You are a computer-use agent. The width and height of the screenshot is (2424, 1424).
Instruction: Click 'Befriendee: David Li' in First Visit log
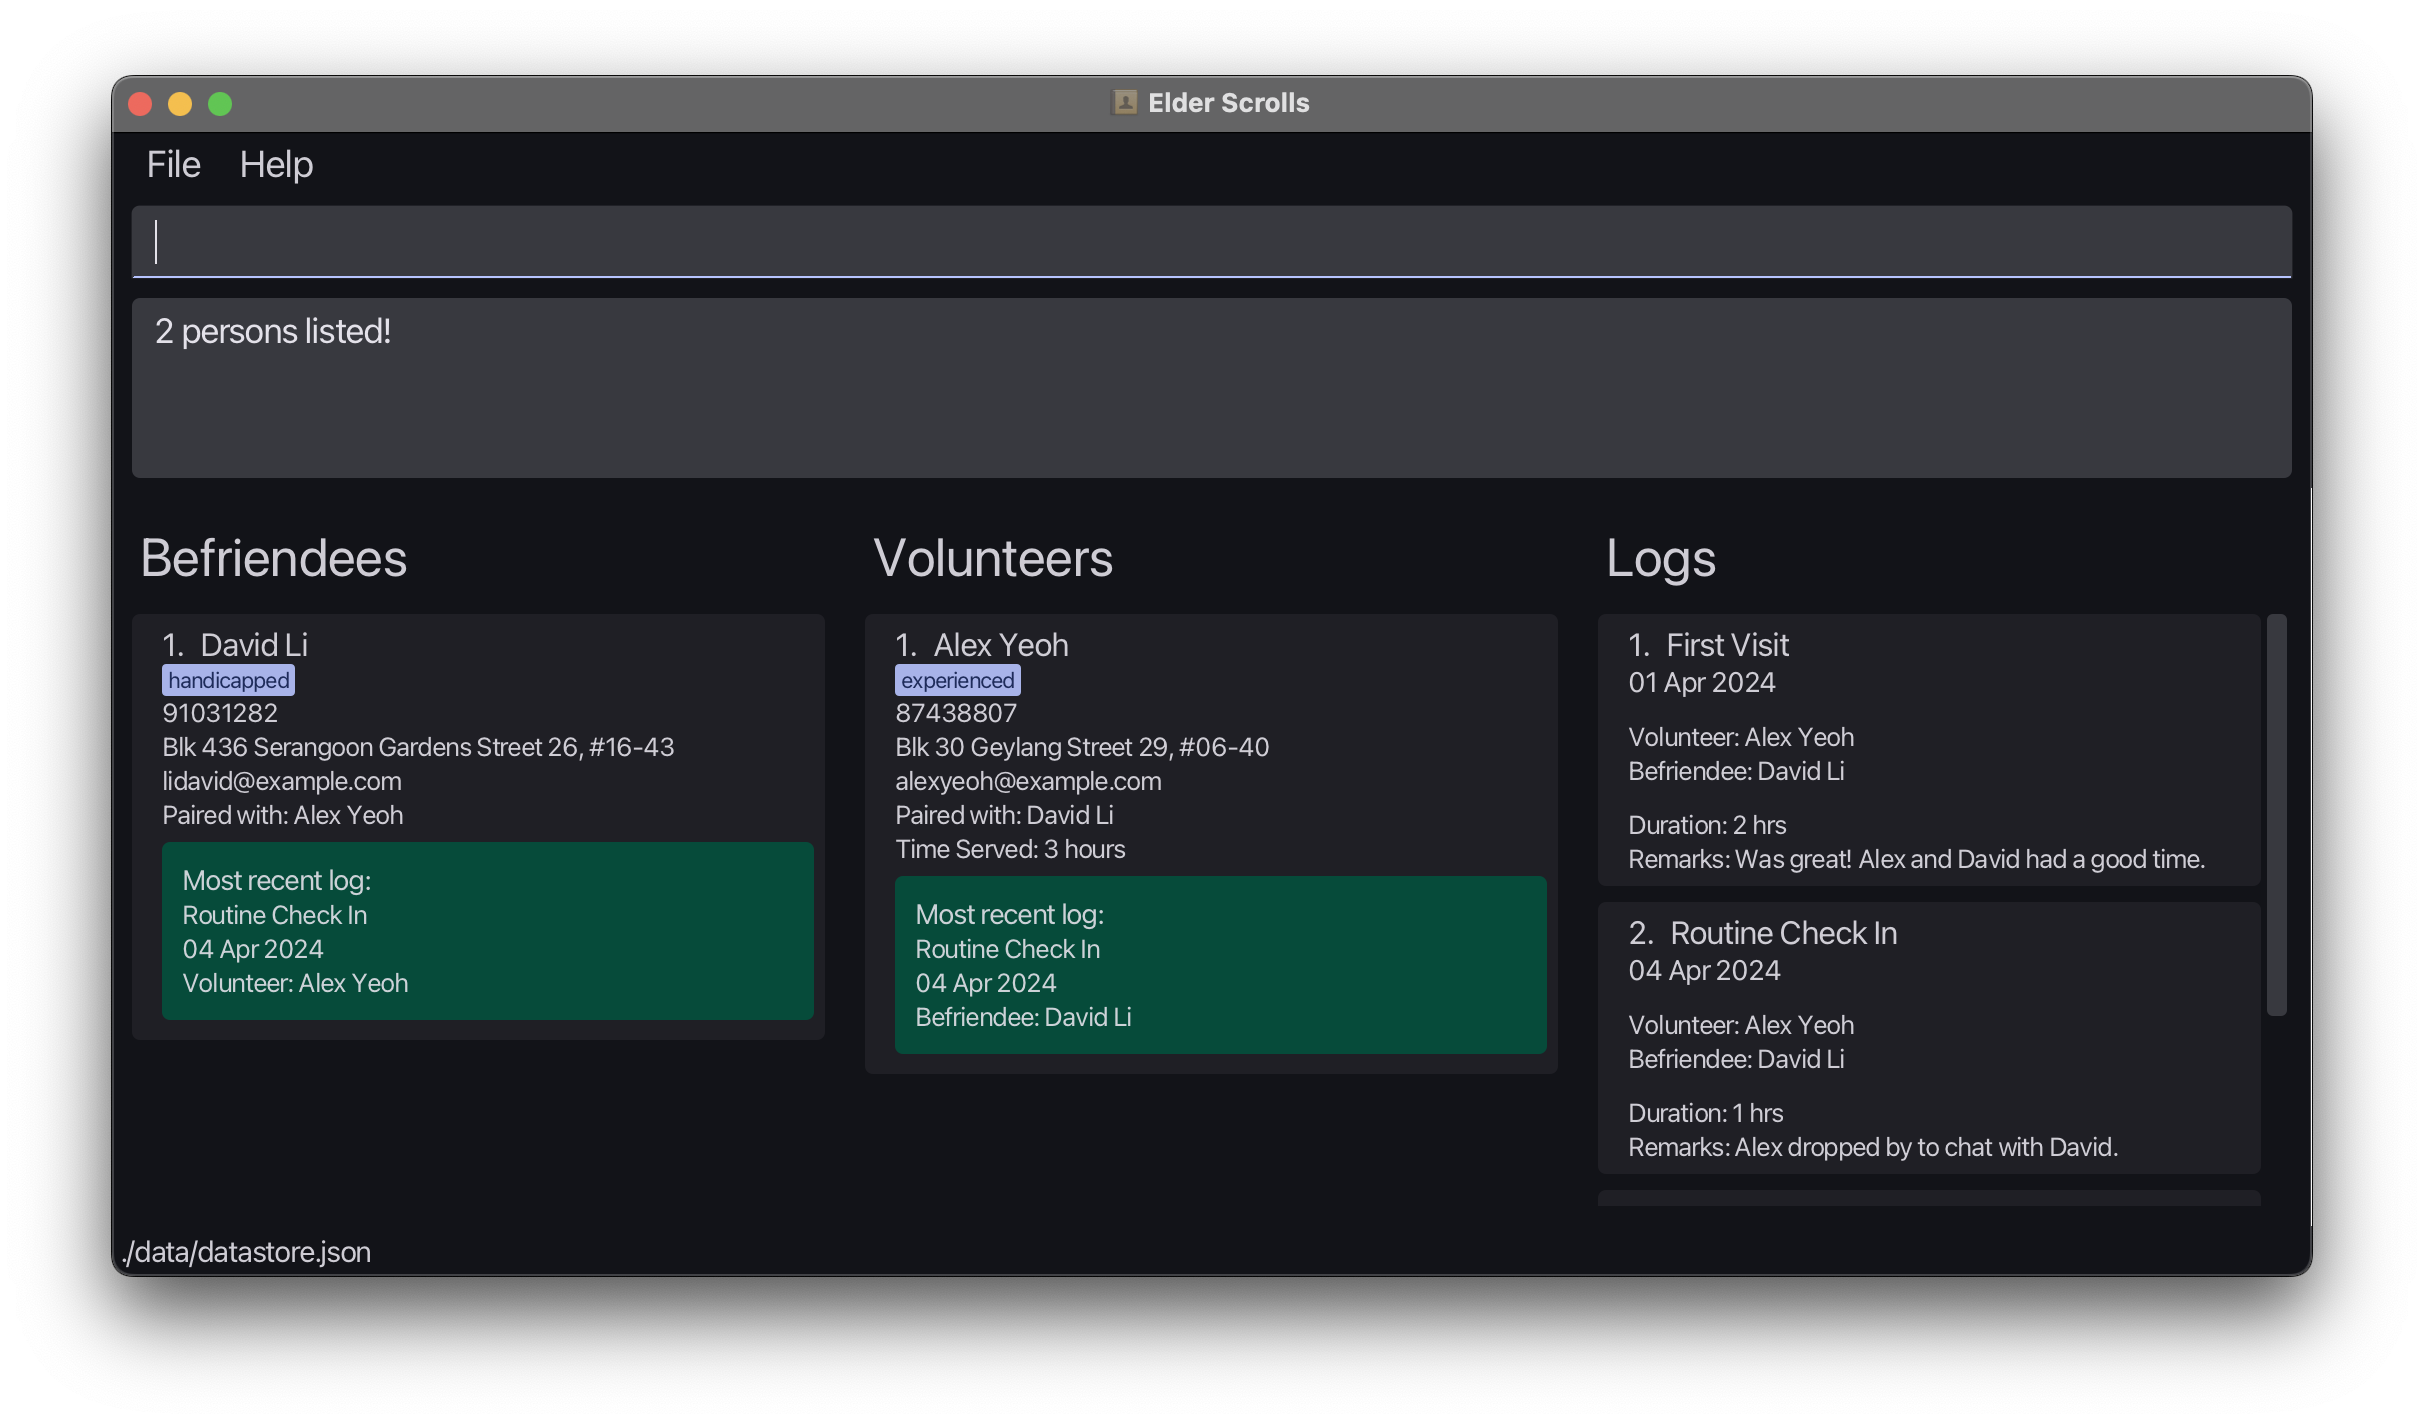tap(1736, 771)
